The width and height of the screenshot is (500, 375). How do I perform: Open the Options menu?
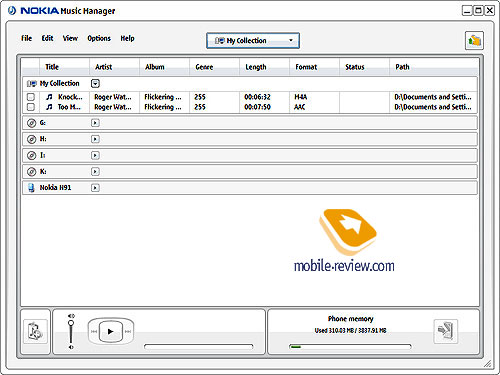point(99,38)
